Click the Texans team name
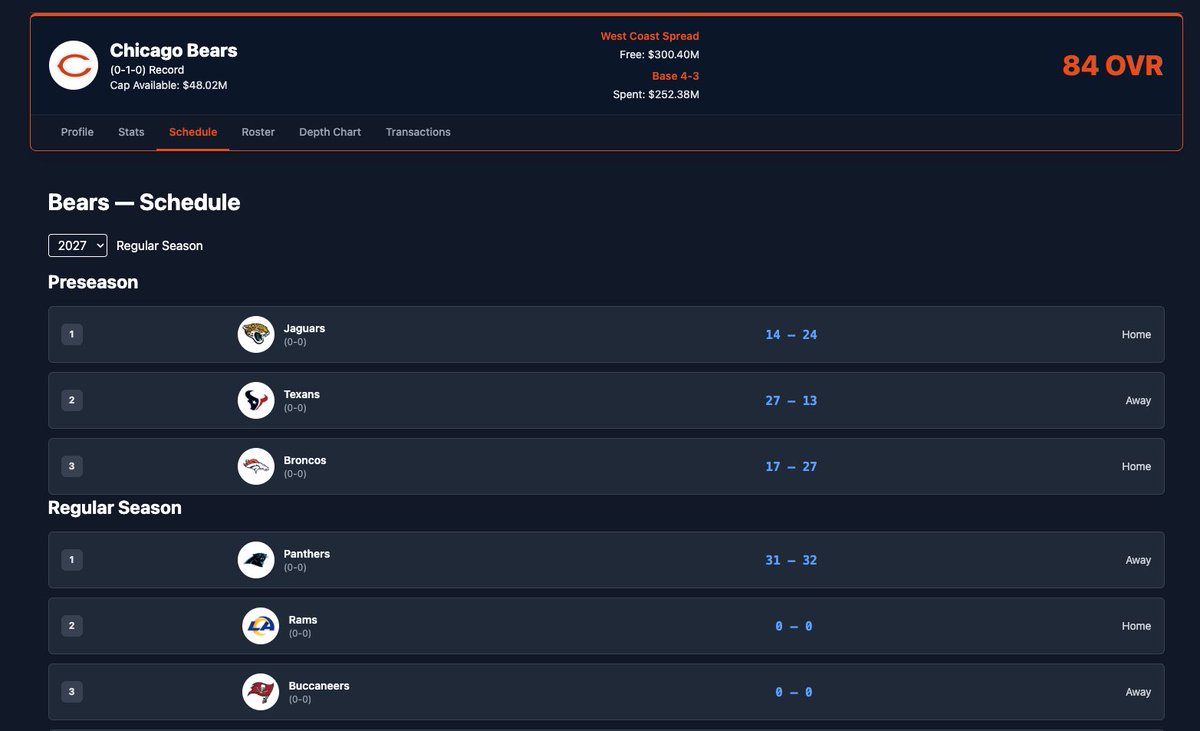Image resolution: width=1200 pixels, height=731 pixels. pyautogui.click(x=302, y=394)
